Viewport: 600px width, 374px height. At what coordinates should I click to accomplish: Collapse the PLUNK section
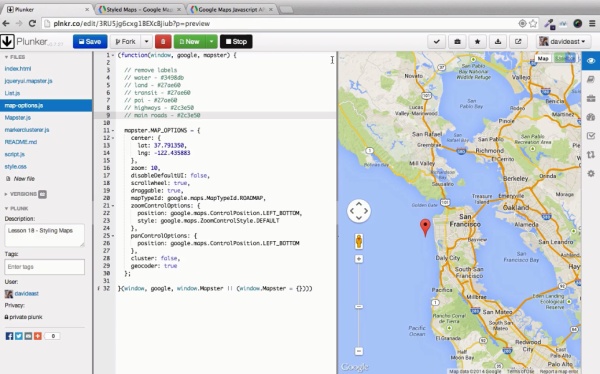pyautogui.click(x=16, y=209)
